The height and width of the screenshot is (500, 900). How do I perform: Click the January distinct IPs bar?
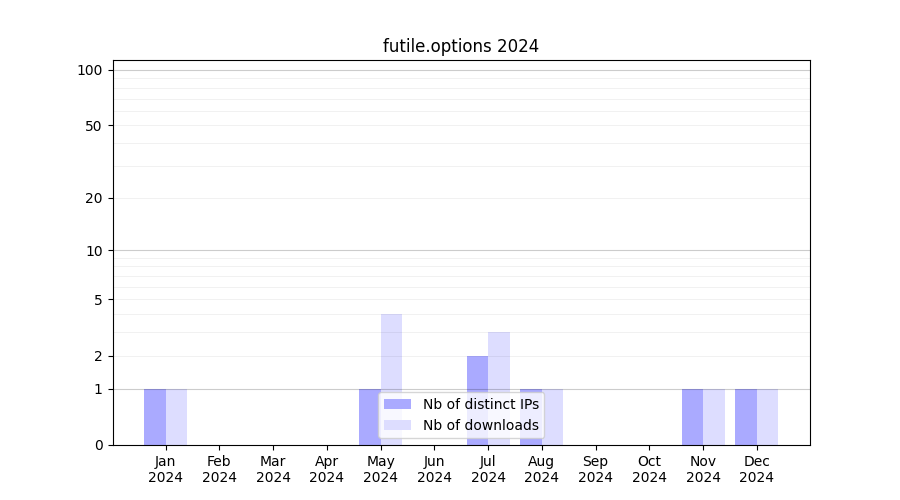pos(155,417)
